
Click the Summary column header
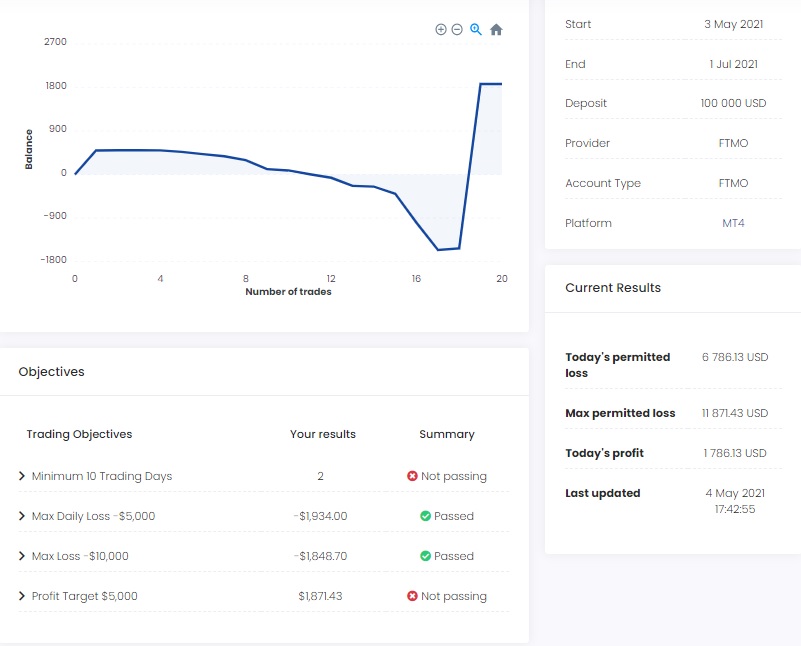coord(446,434)
